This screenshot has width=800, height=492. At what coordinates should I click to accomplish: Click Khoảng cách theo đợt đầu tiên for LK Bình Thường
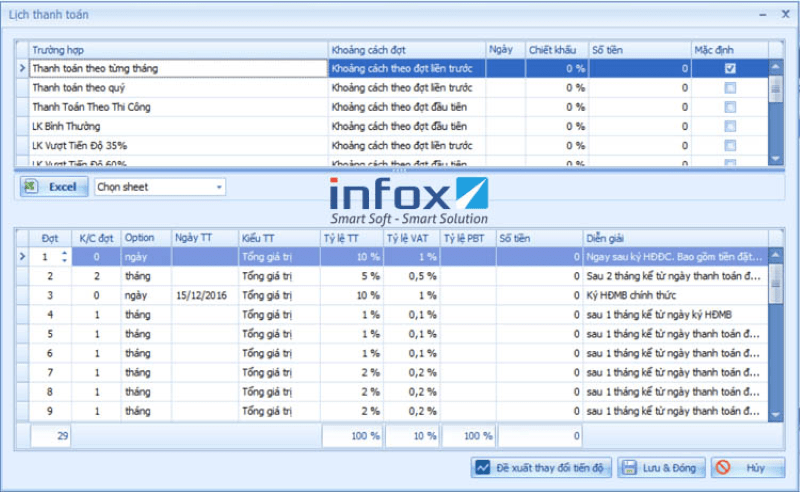click(x=407, y=127)
